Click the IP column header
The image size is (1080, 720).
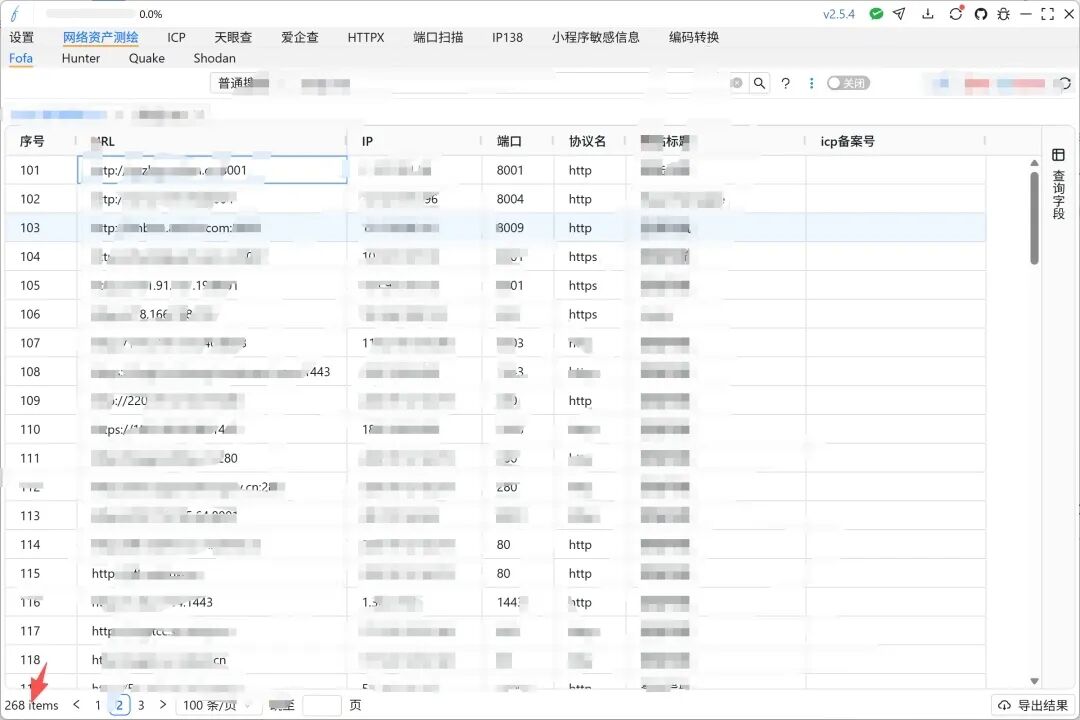pos(367,141)
